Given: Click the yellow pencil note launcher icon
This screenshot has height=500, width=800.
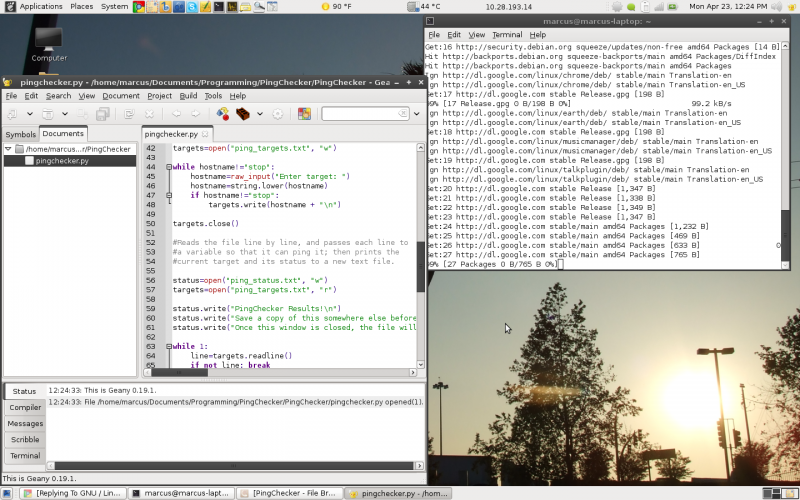Looking at the screenshot, I should pos(205,7).
